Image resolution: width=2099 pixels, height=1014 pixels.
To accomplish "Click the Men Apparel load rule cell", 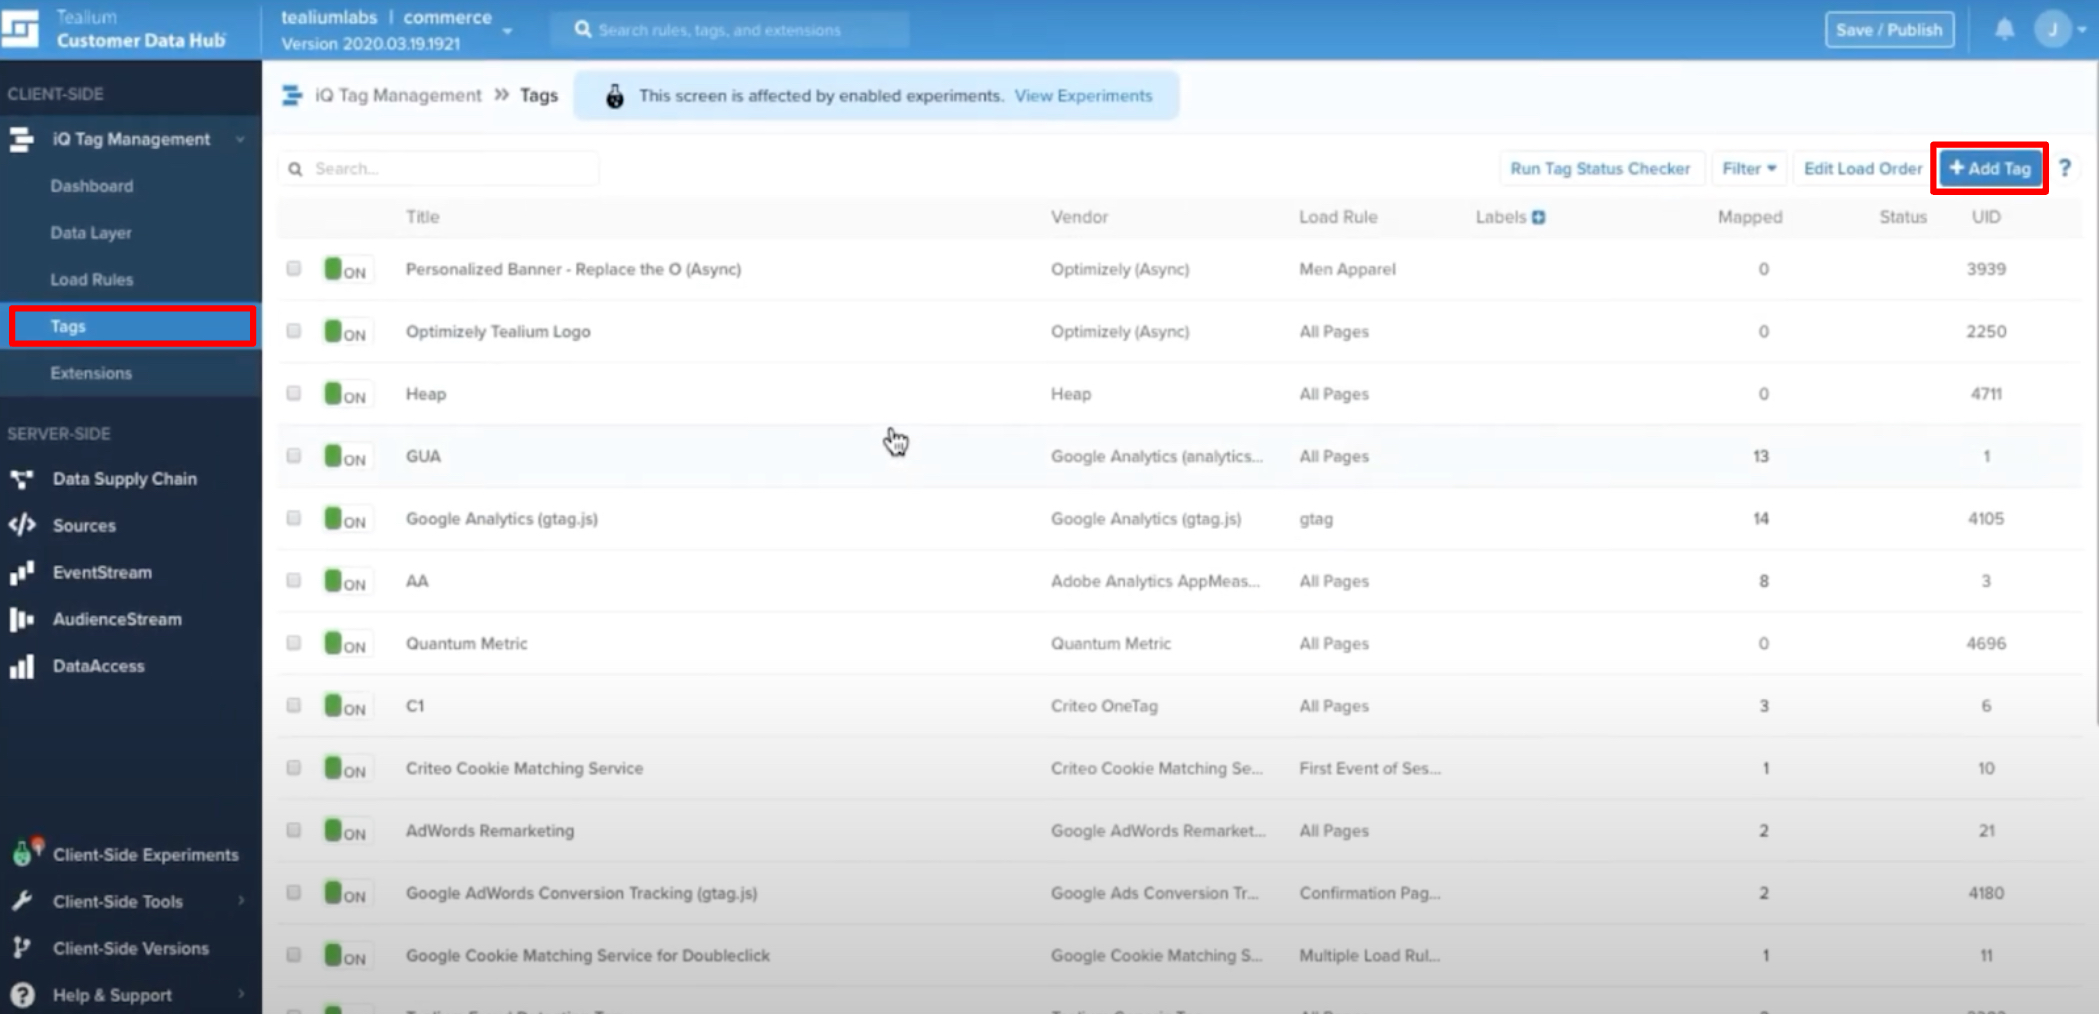I will [1347, 269].
